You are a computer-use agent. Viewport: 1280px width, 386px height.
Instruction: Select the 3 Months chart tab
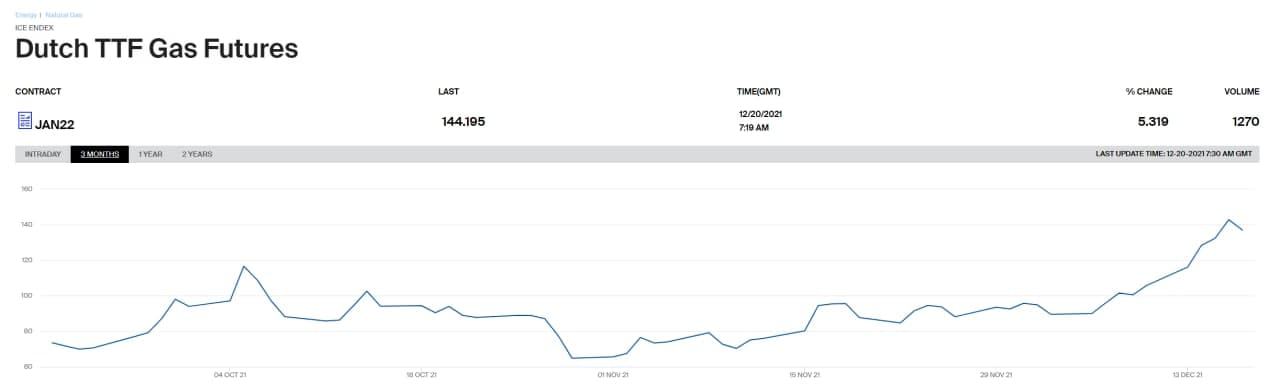pos(100,154)
